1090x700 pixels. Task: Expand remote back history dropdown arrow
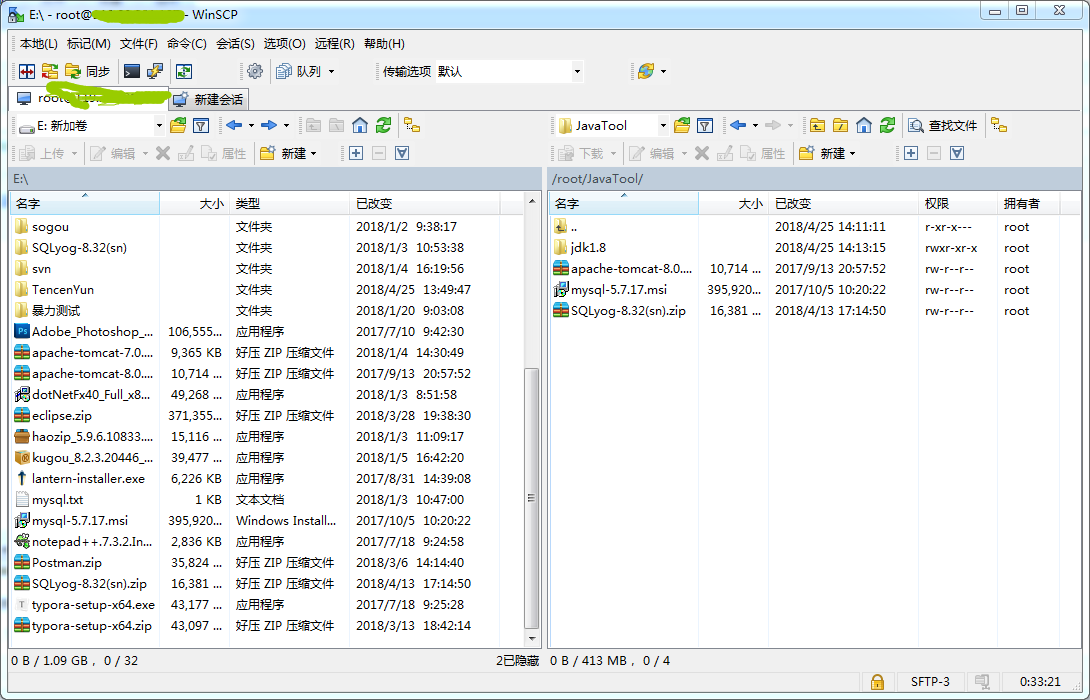click(756, 126)
